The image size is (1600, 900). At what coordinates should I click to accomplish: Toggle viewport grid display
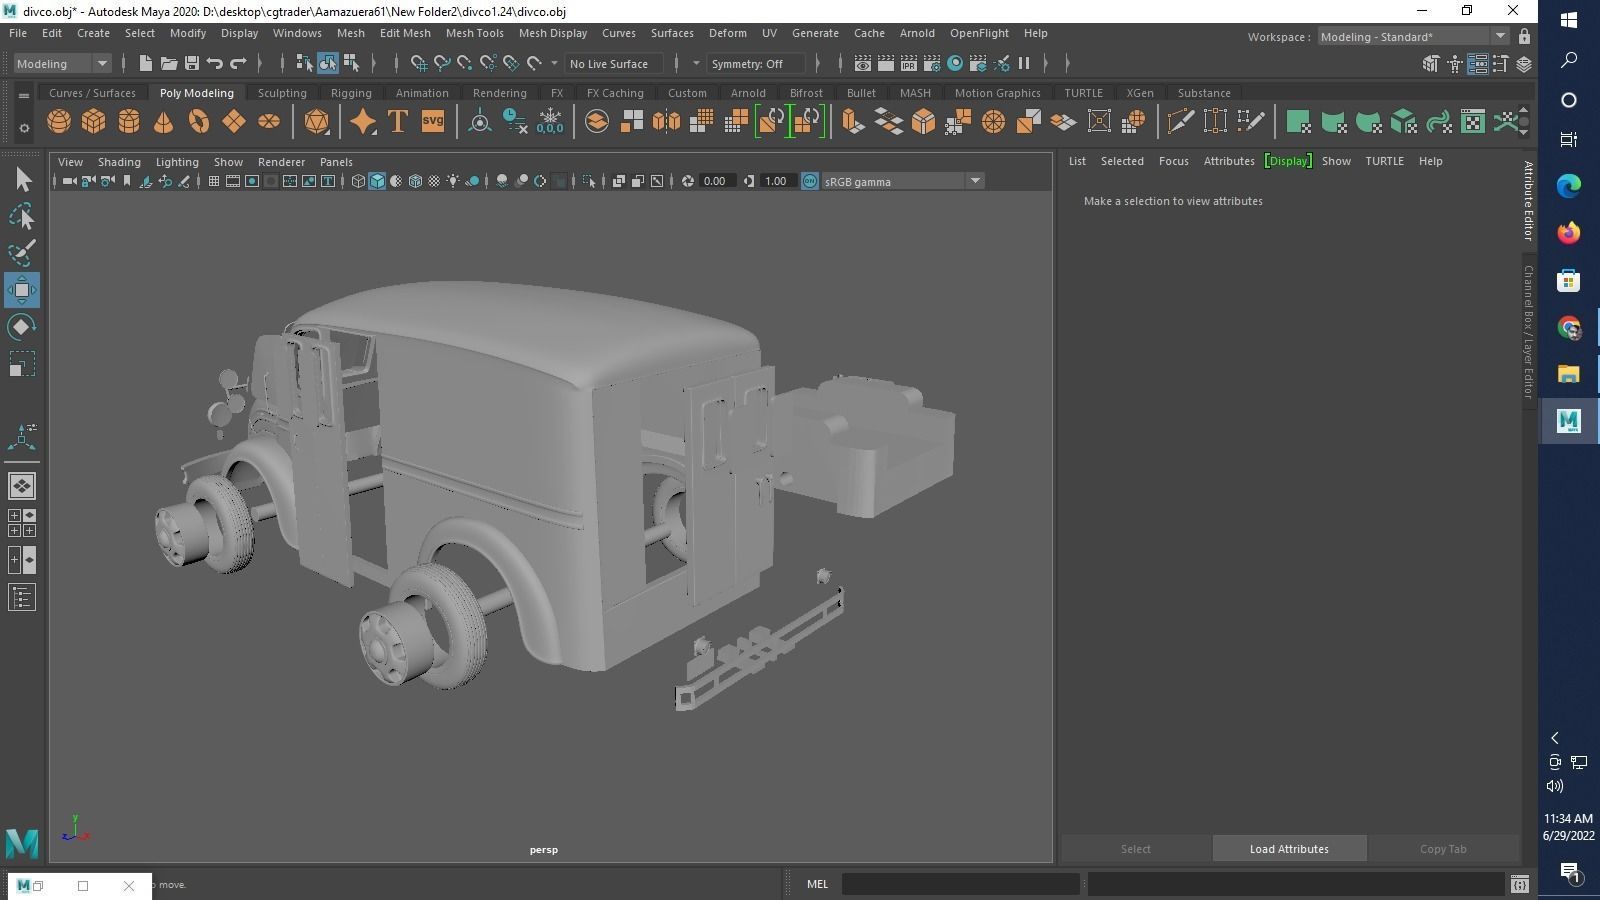(213, 181)
